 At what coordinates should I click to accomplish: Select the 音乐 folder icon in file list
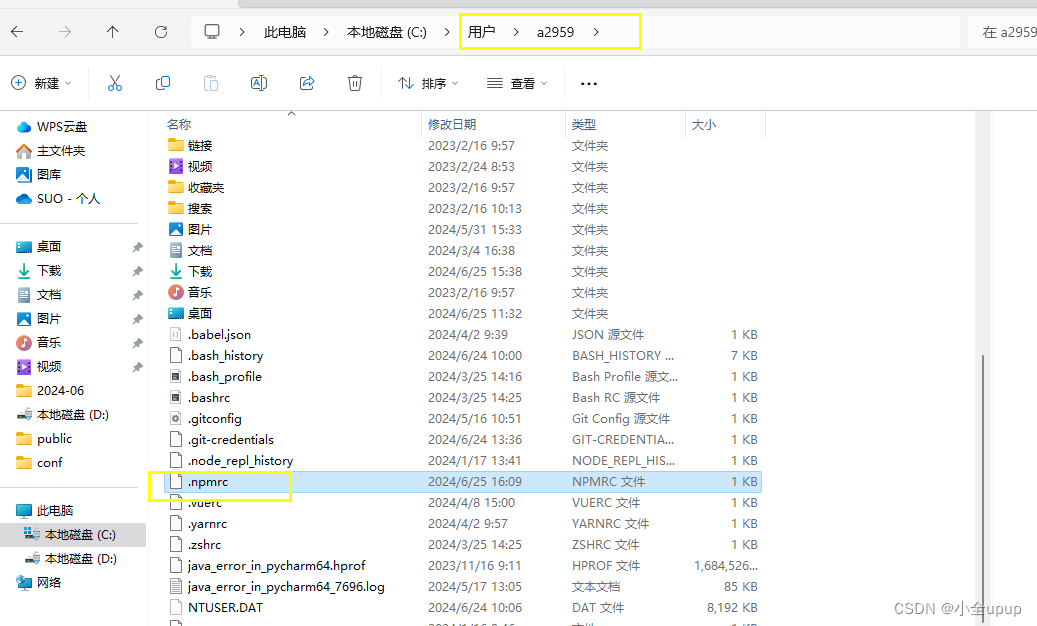tap(175, 292)
